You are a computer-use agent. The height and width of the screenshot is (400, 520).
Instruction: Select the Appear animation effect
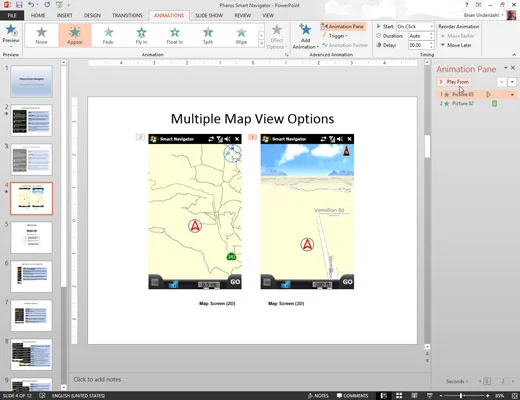pos(75,35)
